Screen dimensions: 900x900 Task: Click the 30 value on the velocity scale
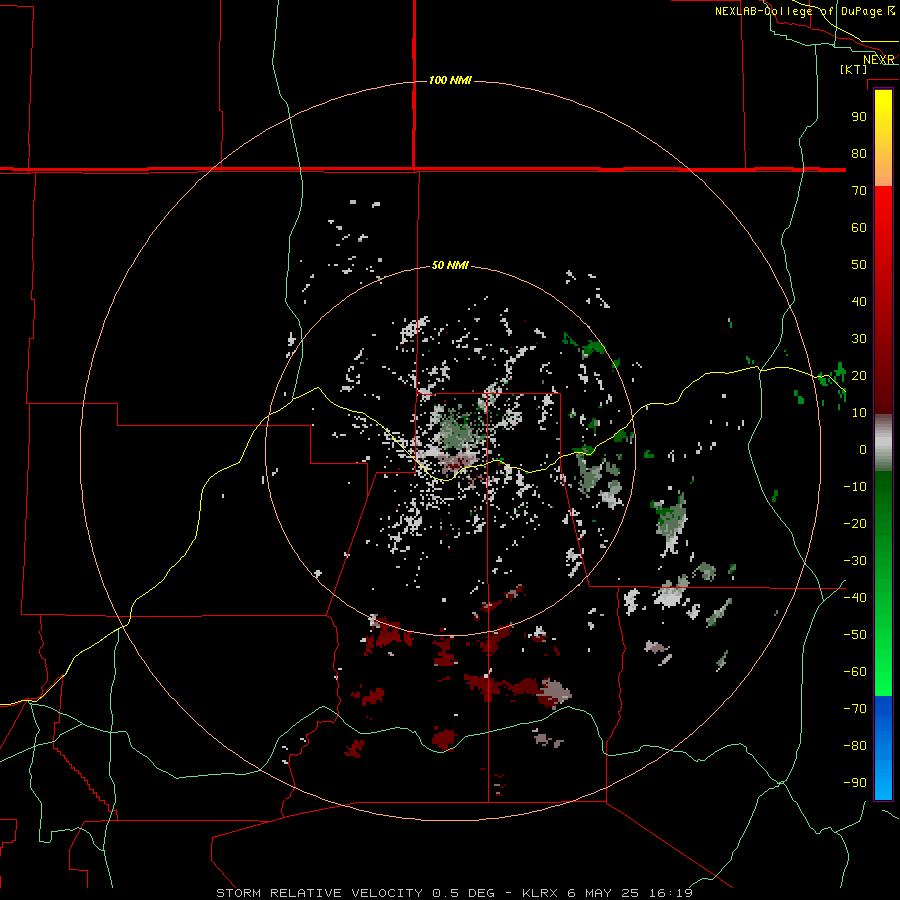point(859,339)
